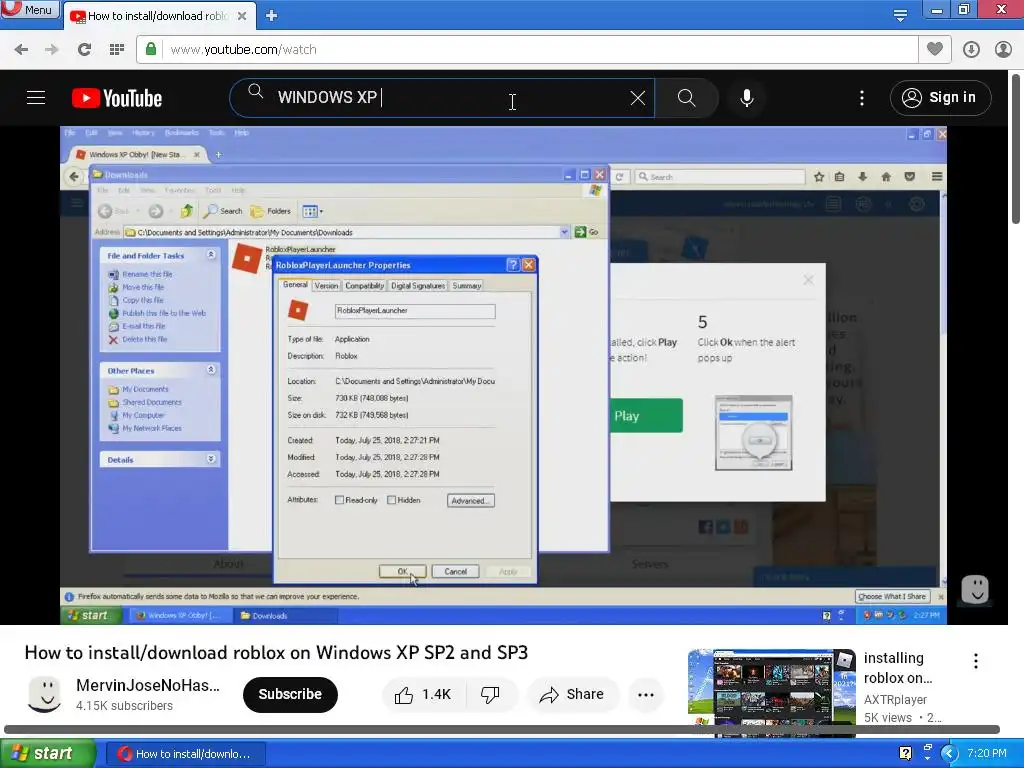Open options menu for the recommended video
This screenshot has height=768, width=1024.
click(x=976, y=661)
